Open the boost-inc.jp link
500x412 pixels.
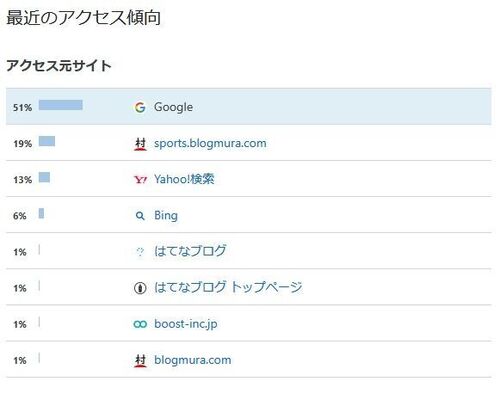(186, 324)
